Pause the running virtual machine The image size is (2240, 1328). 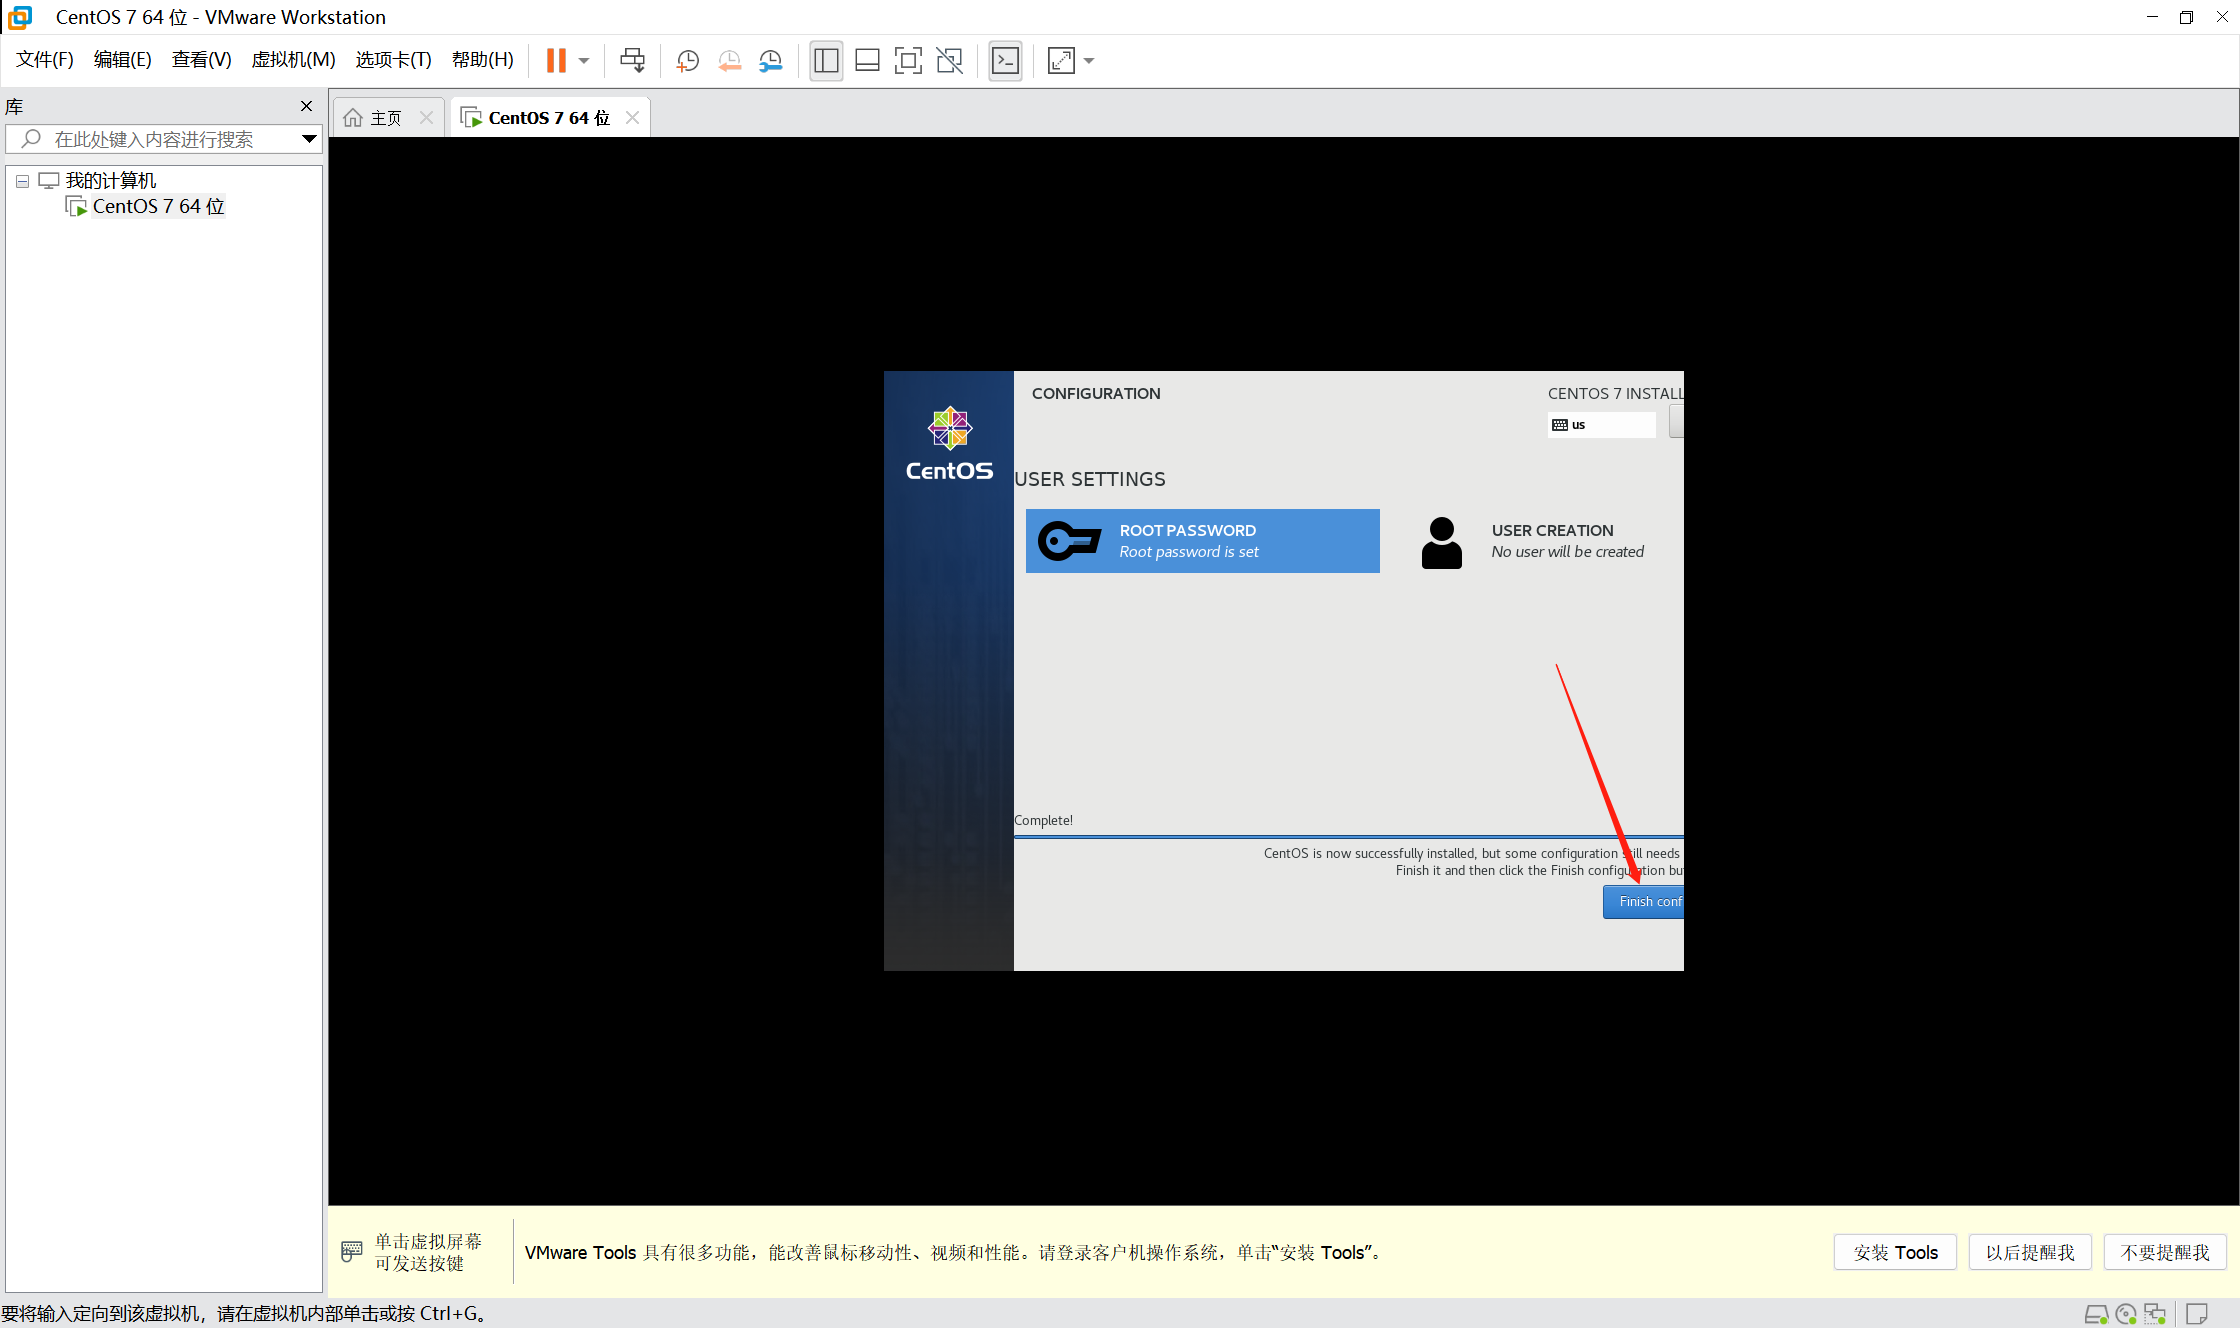point(557,60)
